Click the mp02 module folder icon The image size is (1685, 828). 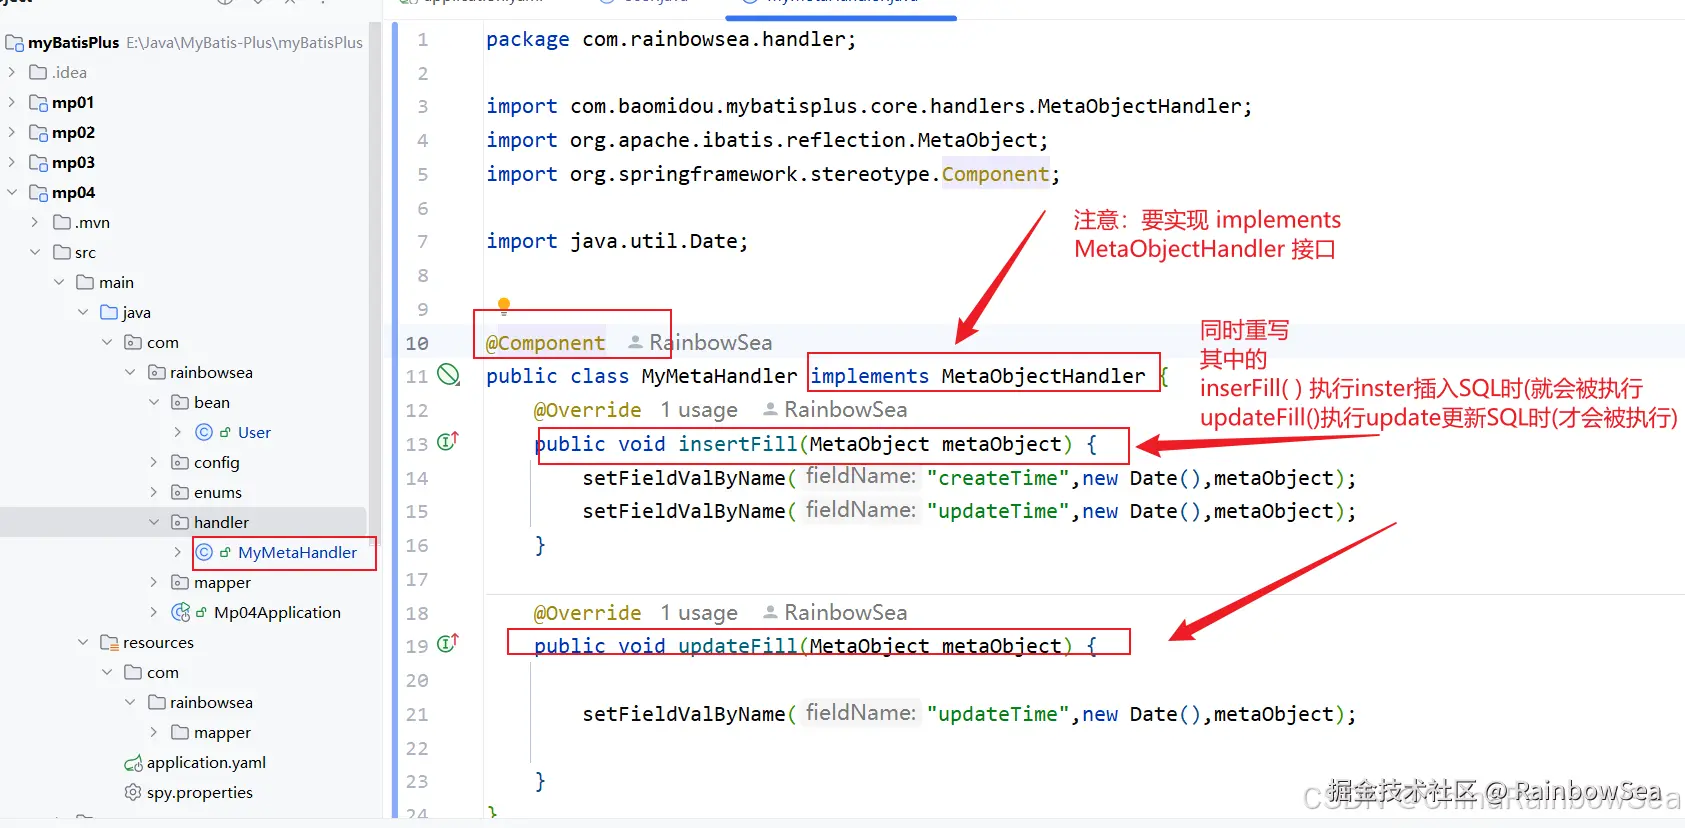click(x=39, y=132)
